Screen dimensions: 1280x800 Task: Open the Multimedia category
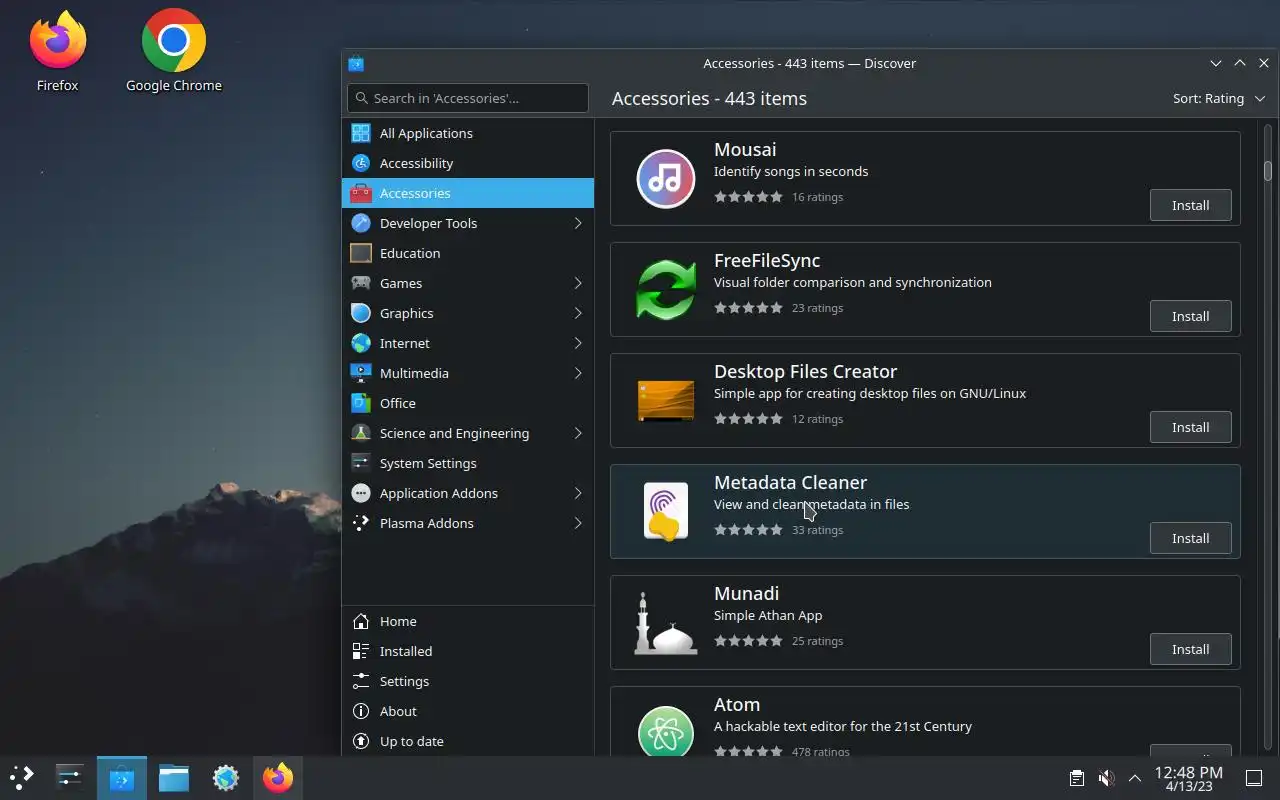coord(468,373)
